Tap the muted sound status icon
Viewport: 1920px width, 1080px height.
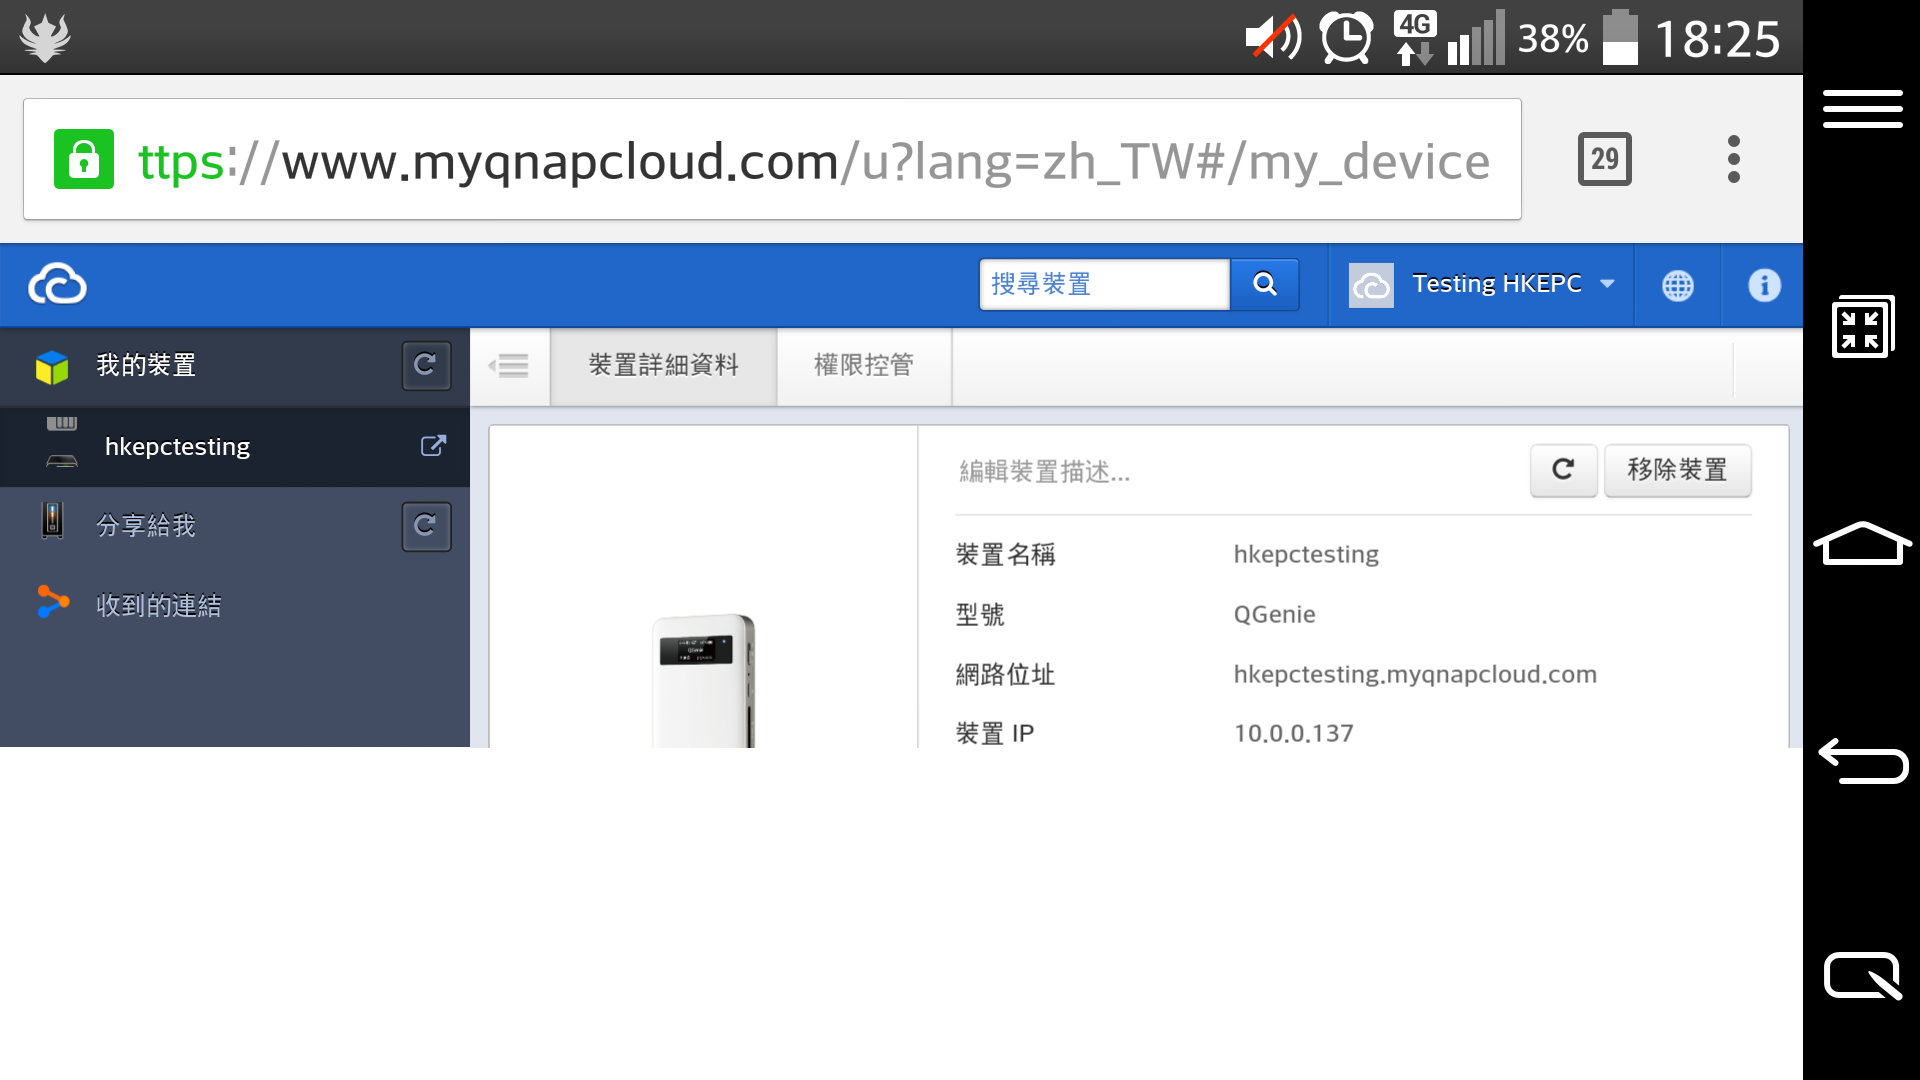tap(1274, 38)
